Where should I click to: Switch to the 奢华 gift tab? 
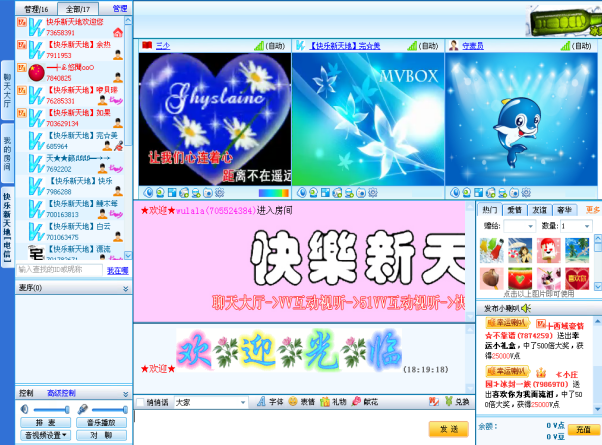click(x=564, y=210)
